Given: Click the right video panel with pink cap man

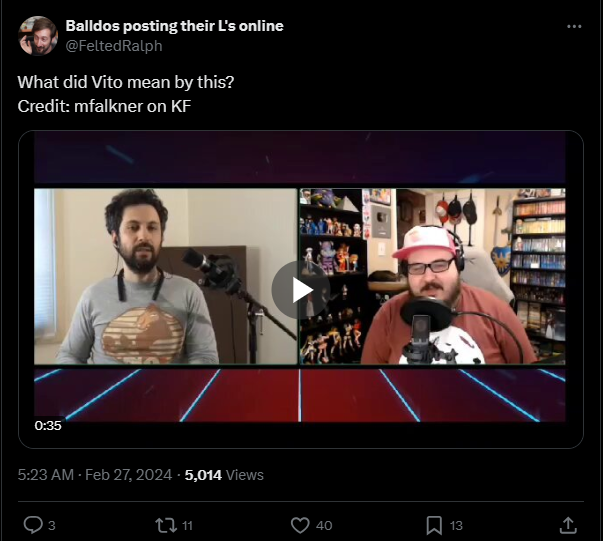Looking at the screenshot, I should coord(433,276).
